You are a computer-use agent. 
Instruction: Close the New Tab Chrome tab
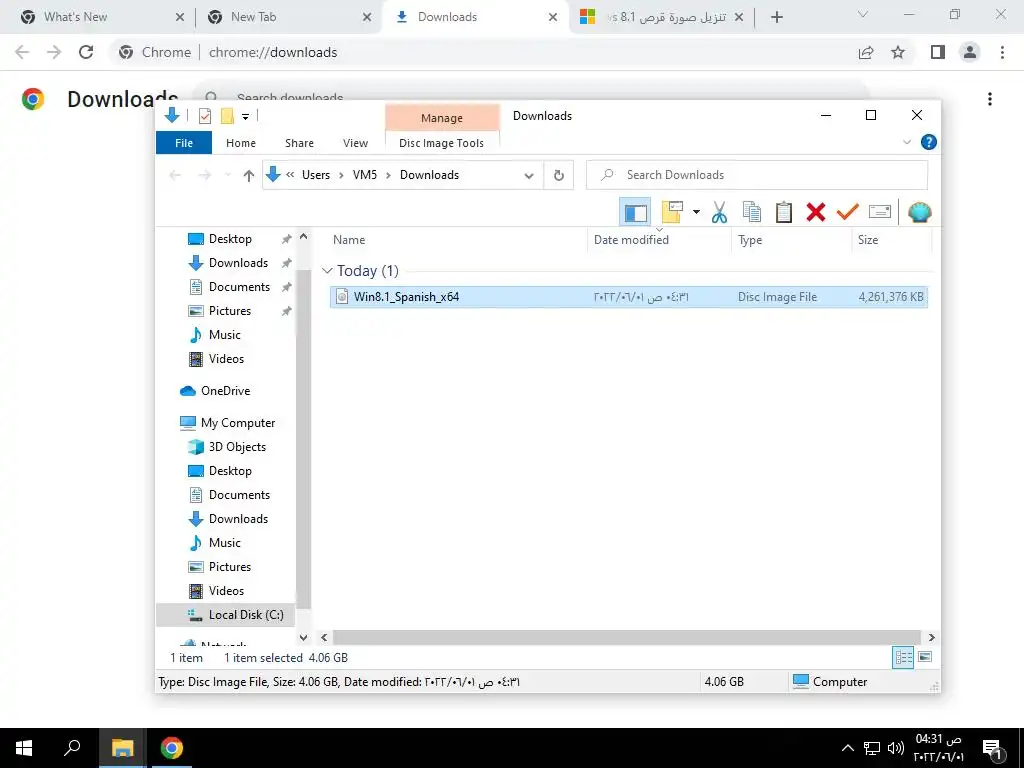[x=367, y=17]
